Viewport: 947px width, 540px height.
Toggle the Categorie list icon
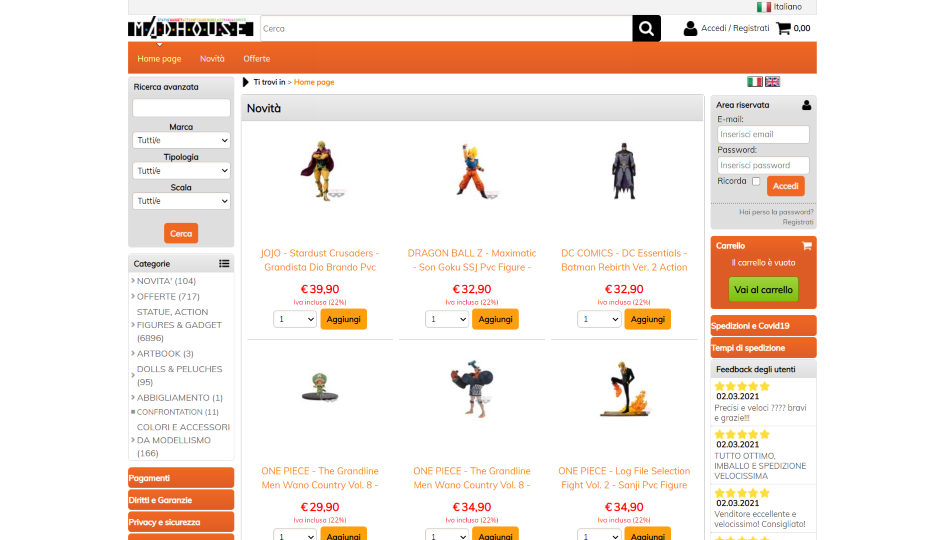(x=224, y=263)
